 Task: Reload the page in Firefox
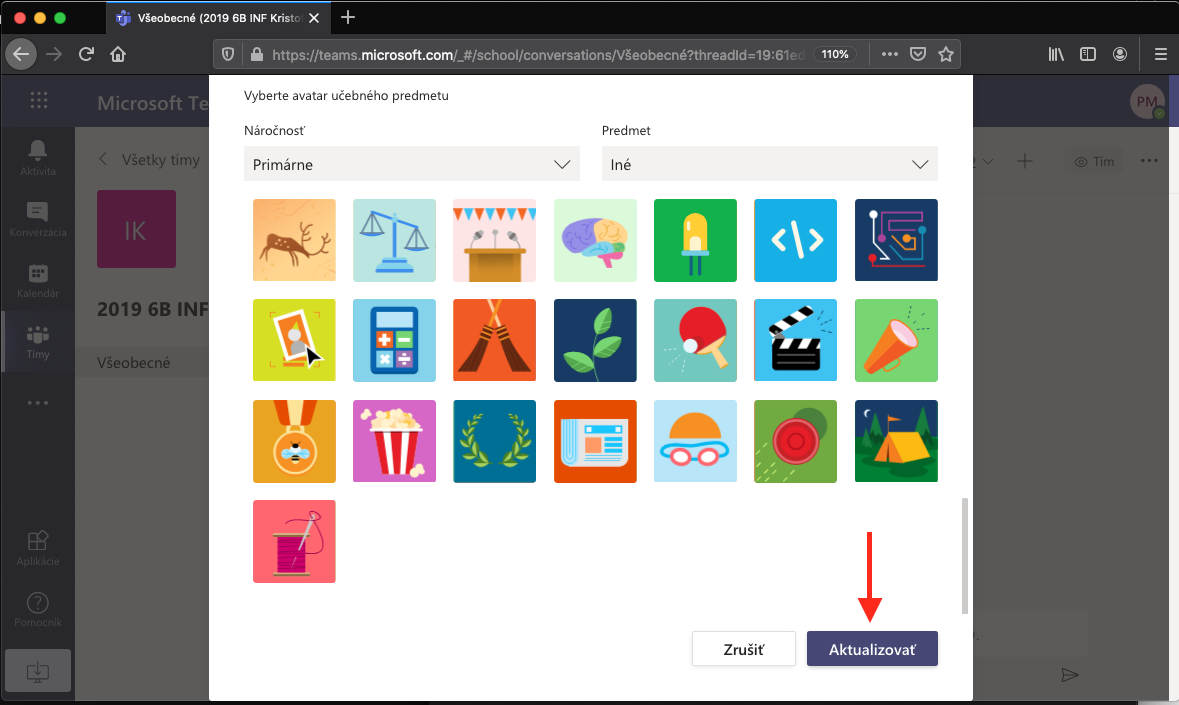tap(87, 54)
